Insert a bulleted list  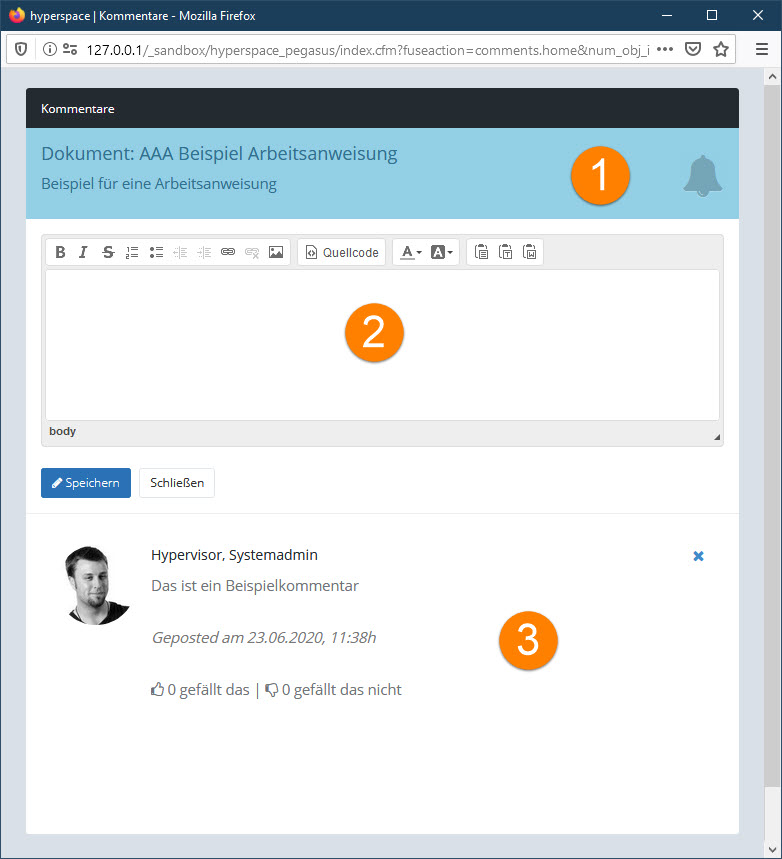(x=156, y=253)
